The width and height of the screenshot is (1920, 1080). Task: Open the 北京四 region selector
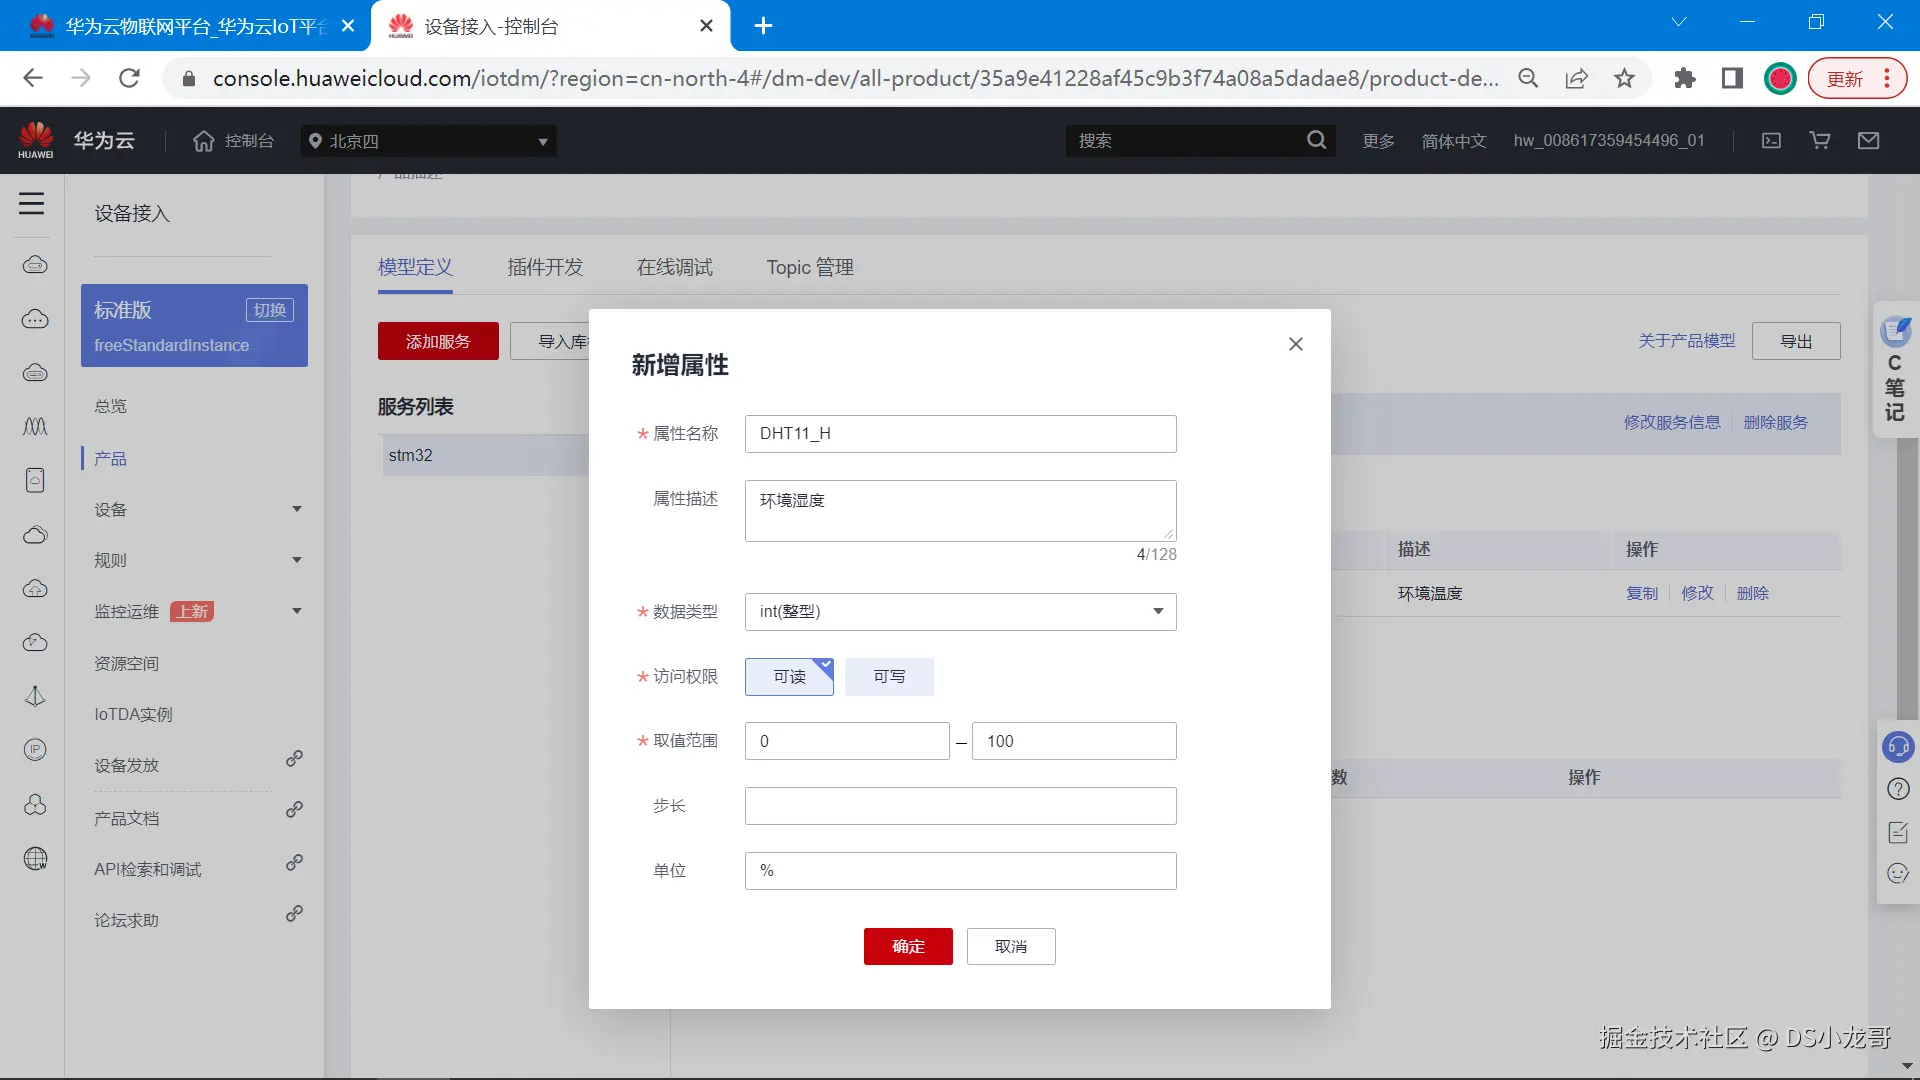point(428,141)
